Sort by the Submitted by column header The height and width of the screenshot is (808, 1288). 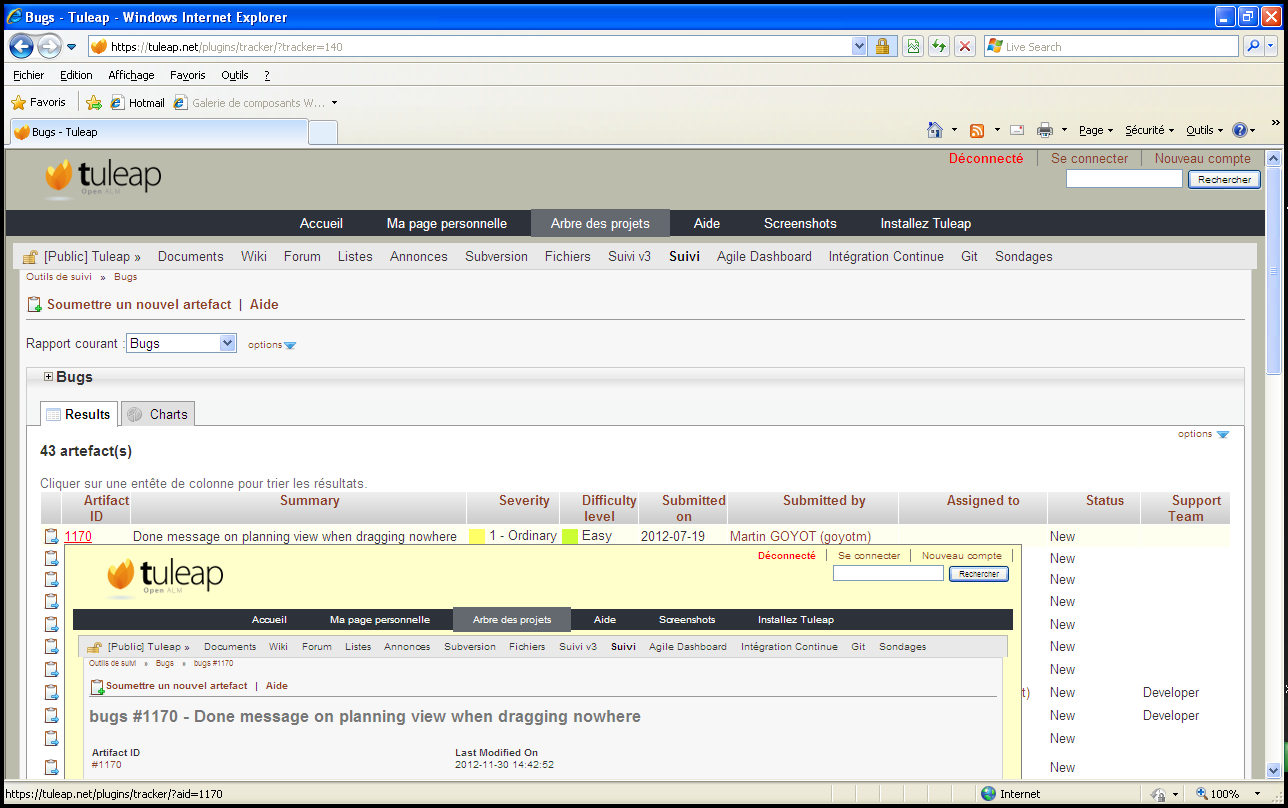[824, 501]
